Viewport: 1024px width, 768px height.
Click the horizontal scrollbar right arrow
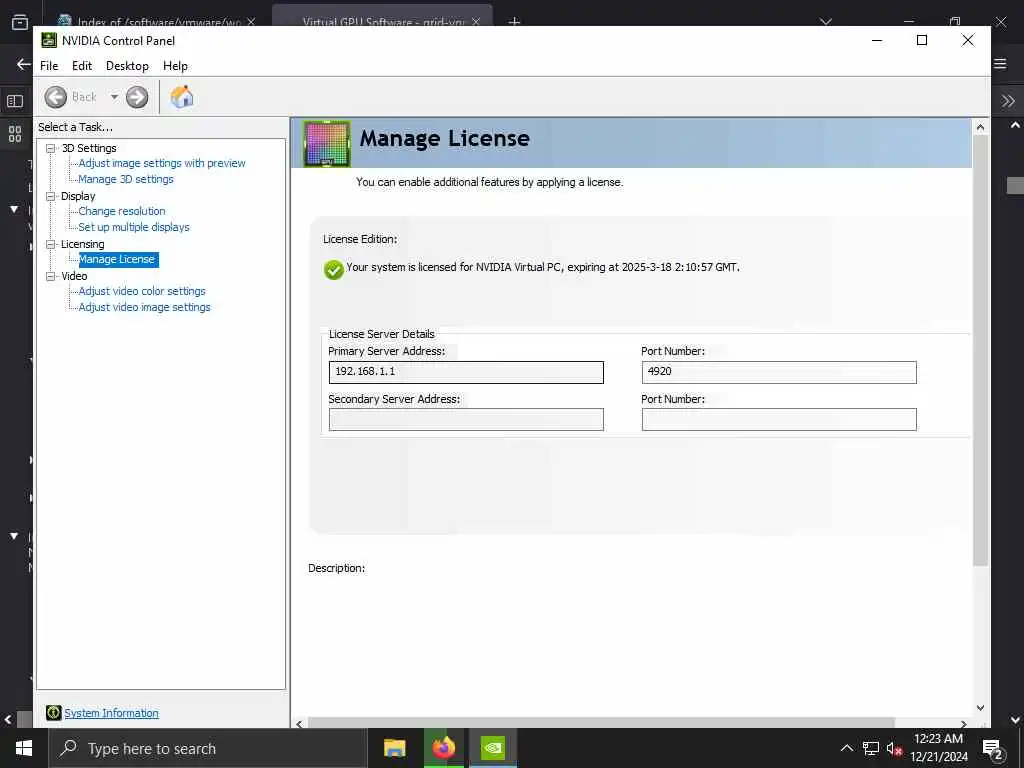click(963, 724)
